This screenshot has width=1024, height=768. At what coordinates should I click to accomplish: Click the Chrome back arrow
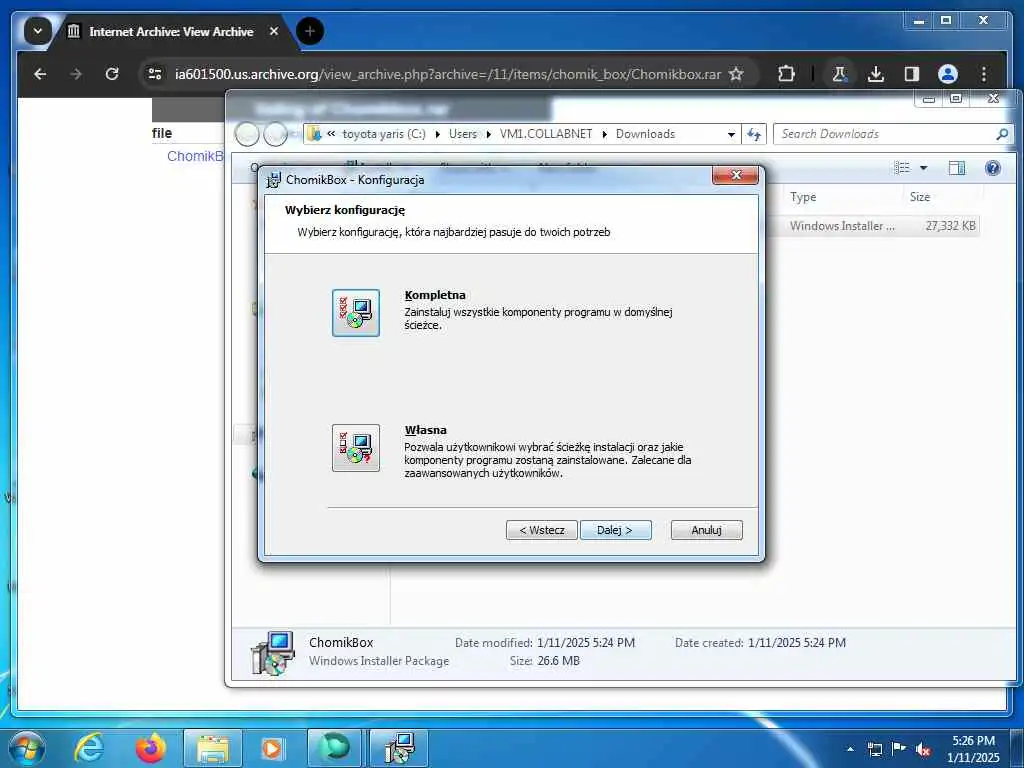point(40,74)
